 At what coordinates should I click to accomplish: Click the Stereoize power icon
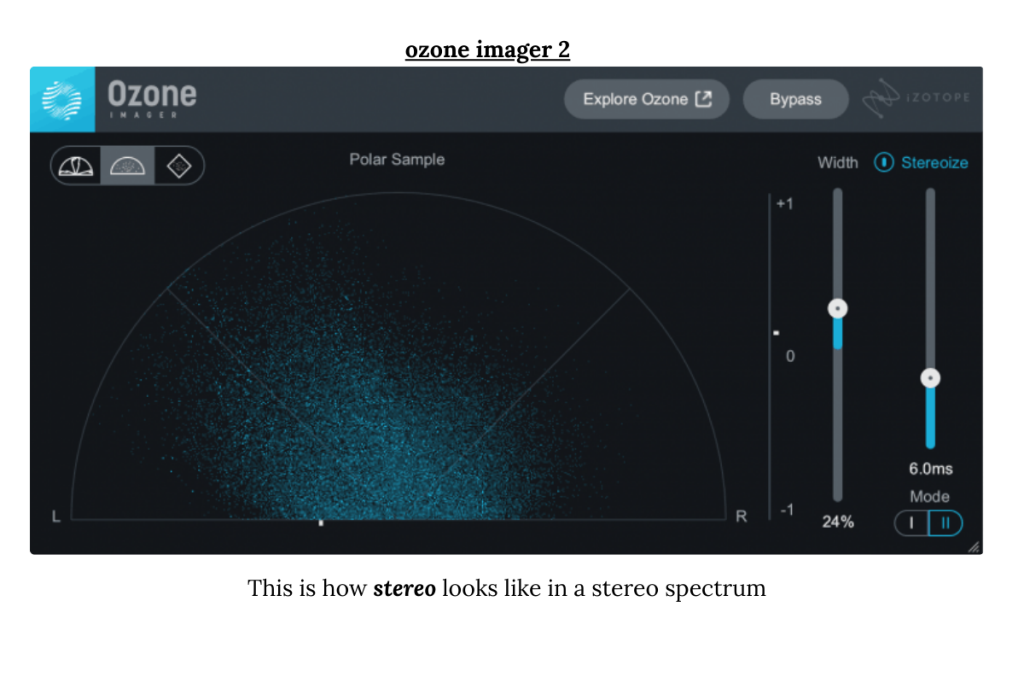point(882,162)
